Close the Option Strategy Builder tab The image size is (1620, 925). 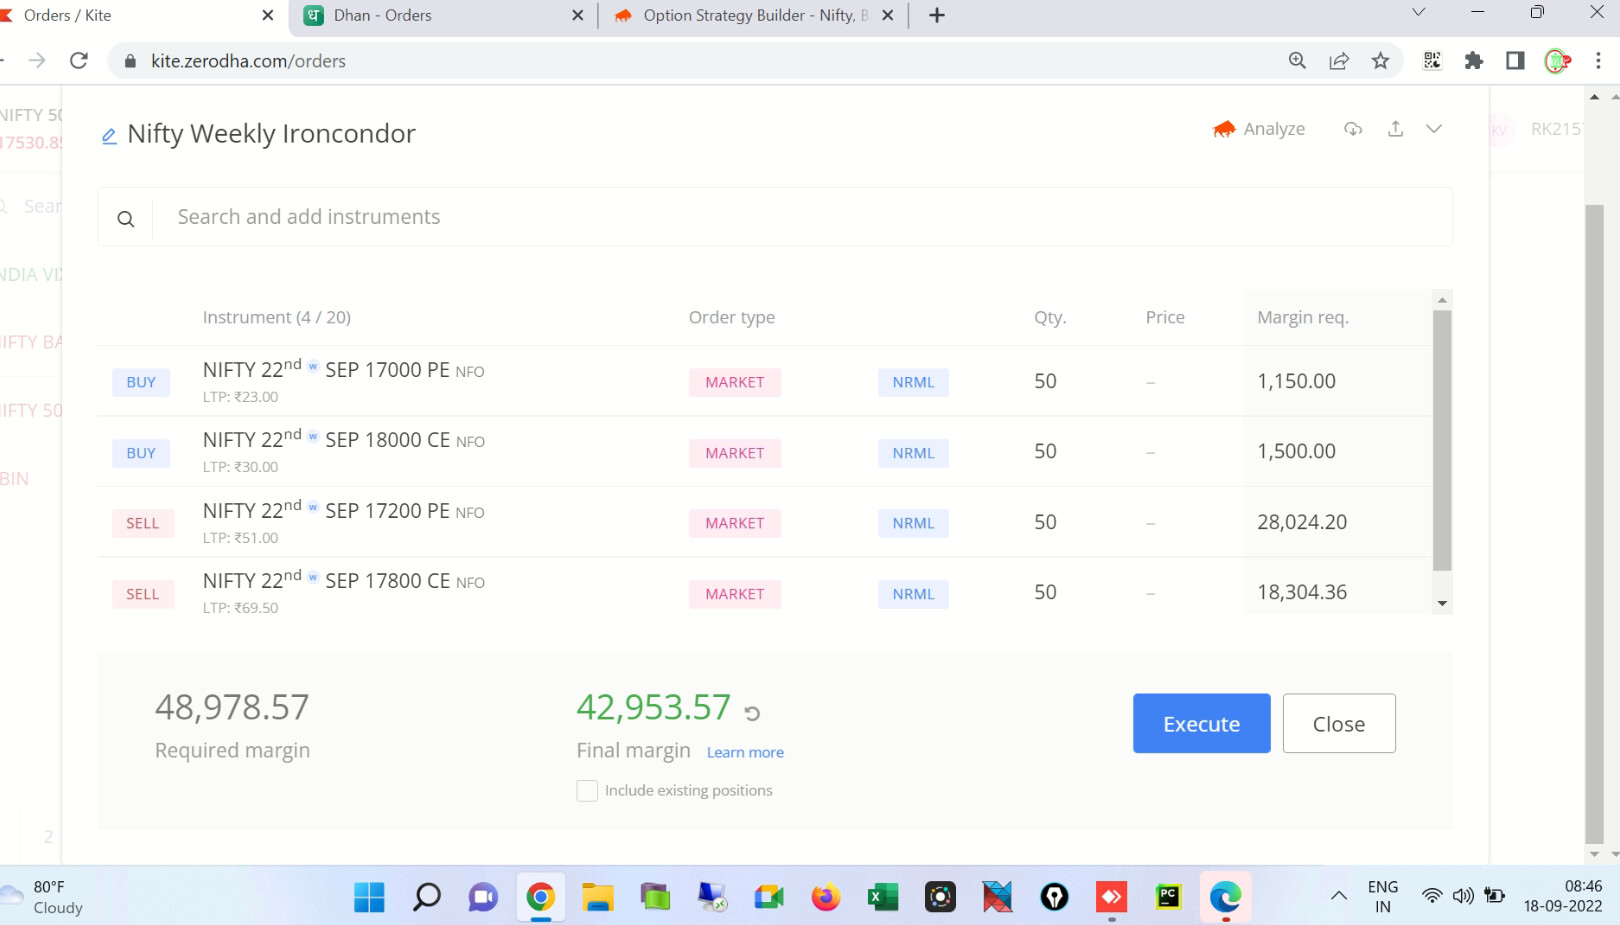tap(887, 15)
